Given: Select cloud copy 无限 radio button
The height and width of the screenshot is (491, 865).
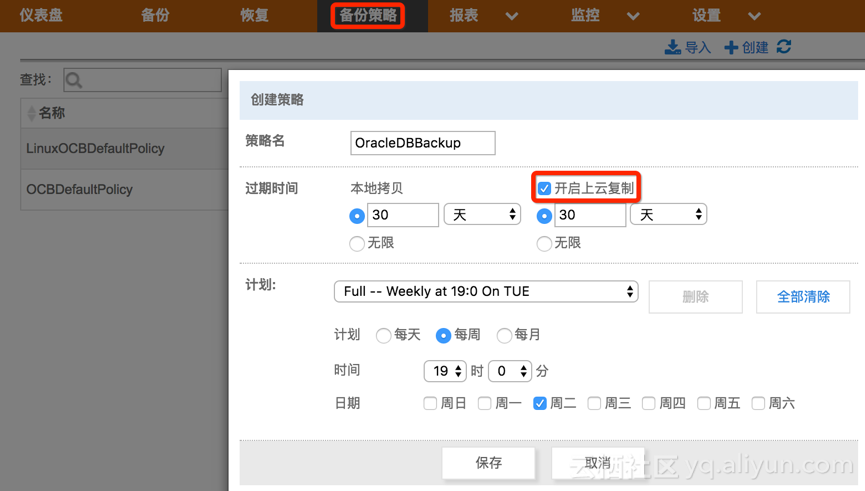Looking at the screenshot, I should pyautogui.click(x=544, y=243).
